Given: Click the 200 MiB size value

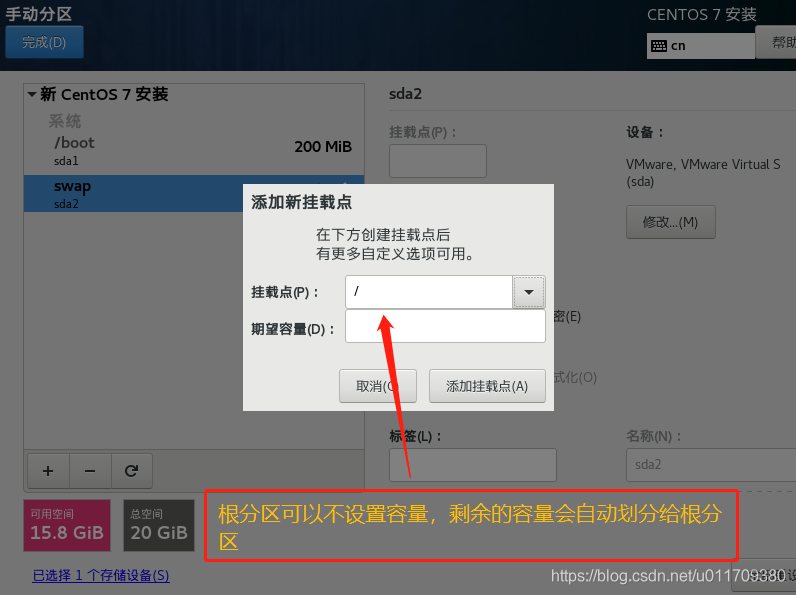Looking at the screenshot, I should point(323,147).
